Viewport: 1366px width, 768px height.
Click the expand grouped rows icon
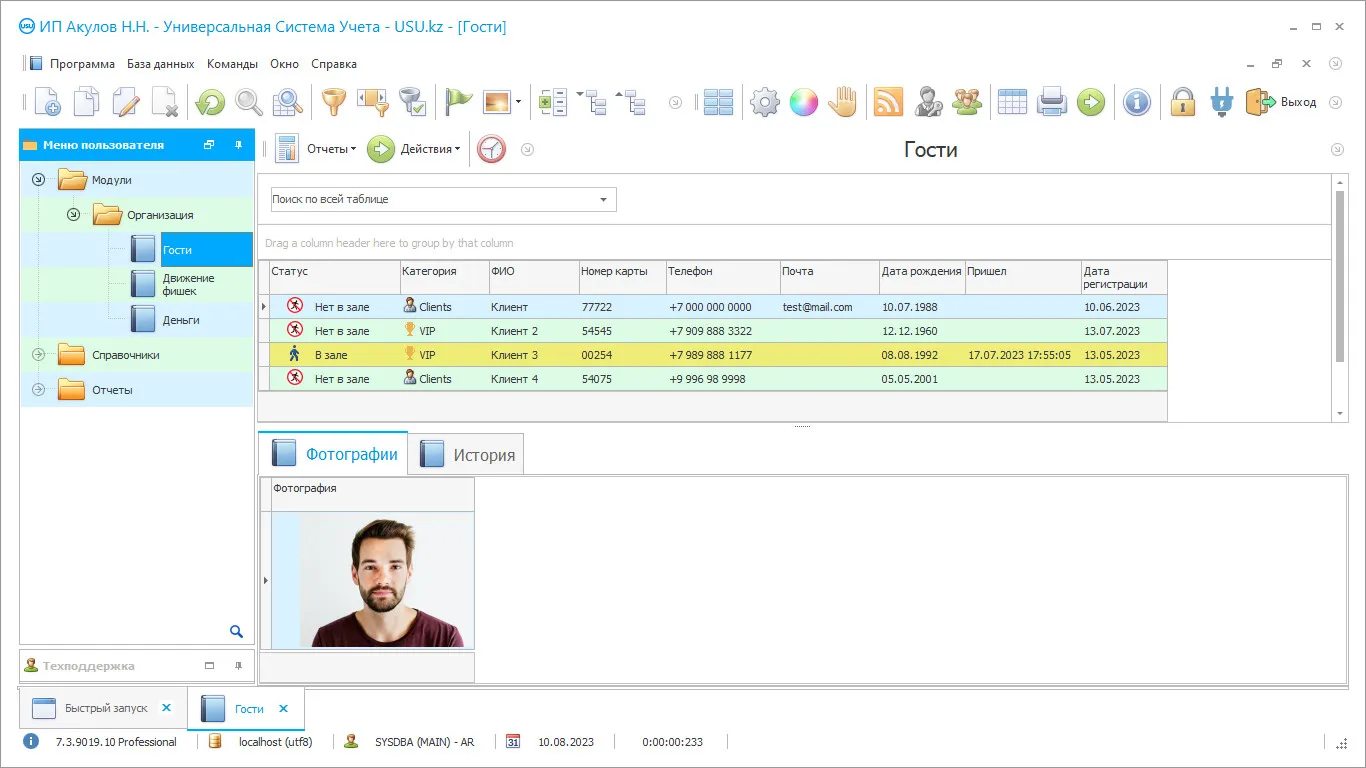click(553, 102)
